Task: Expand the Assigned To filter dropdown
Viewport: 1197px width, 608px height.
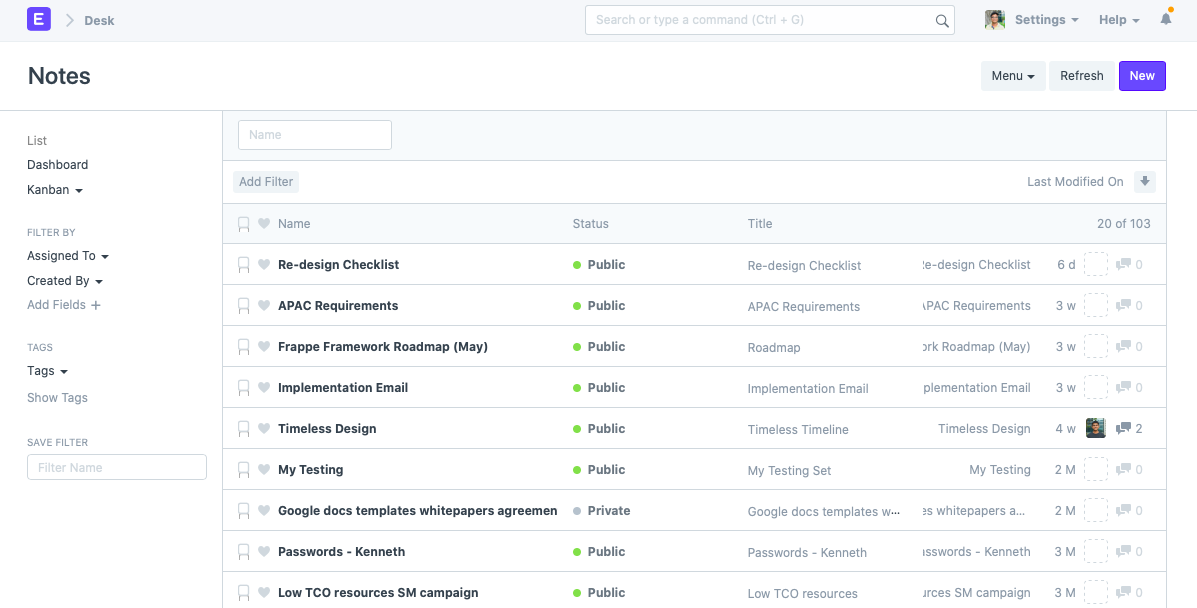Action: 68,256
